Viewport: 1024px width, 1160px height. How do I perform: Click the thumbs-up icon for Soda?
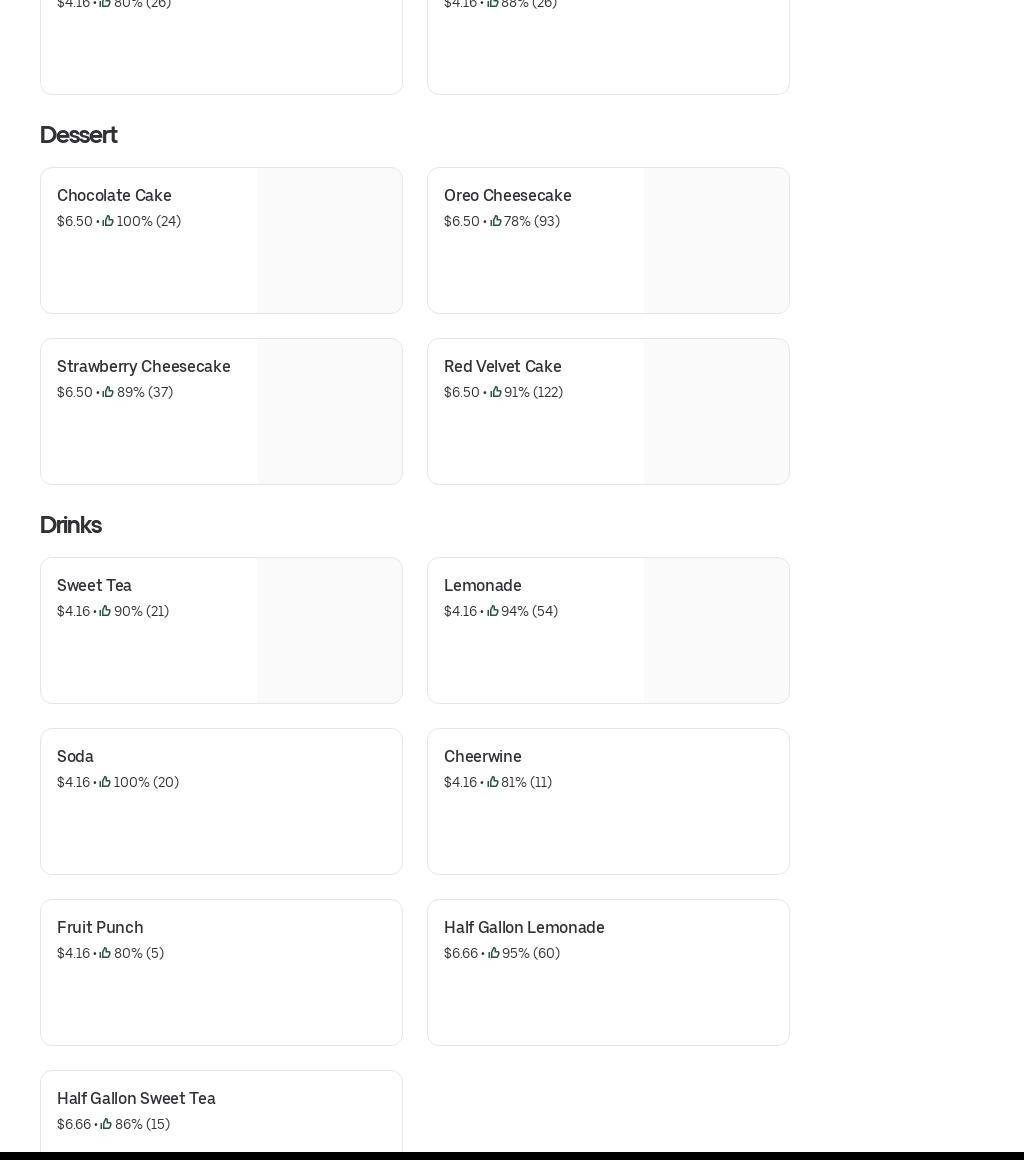pos(105,782)
